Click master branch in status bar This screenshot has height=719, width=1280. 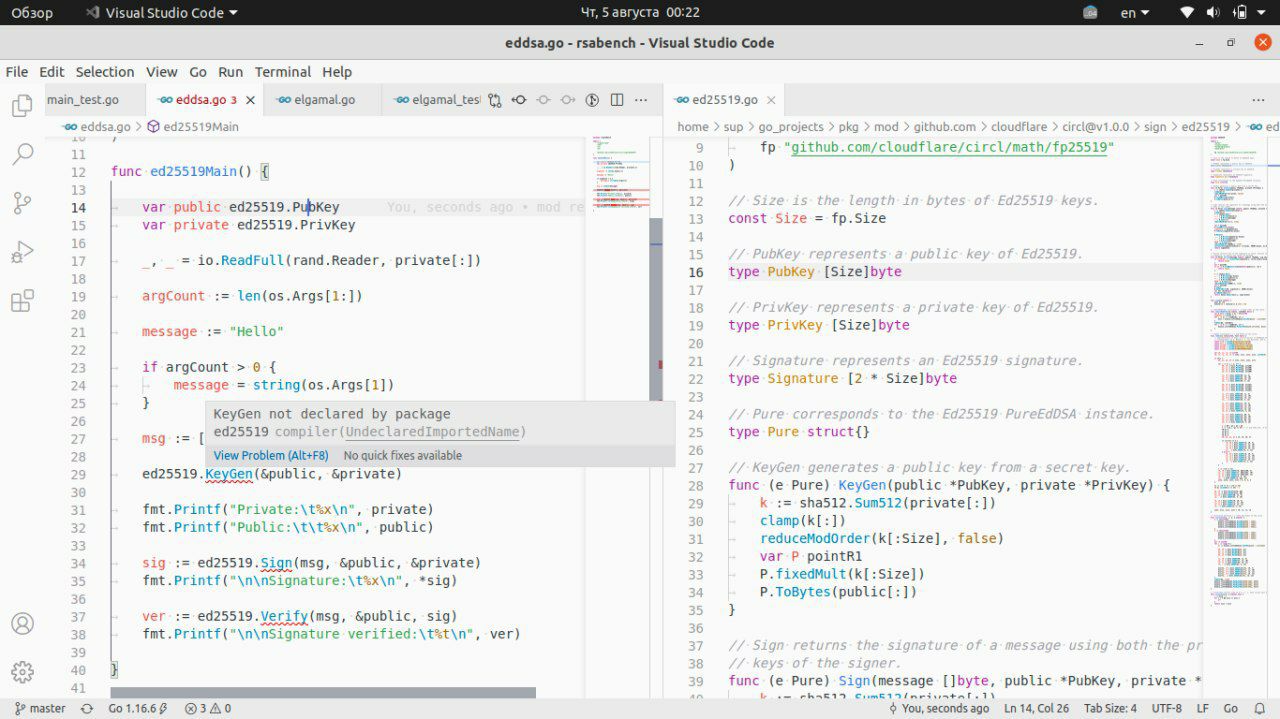[40, 708]
